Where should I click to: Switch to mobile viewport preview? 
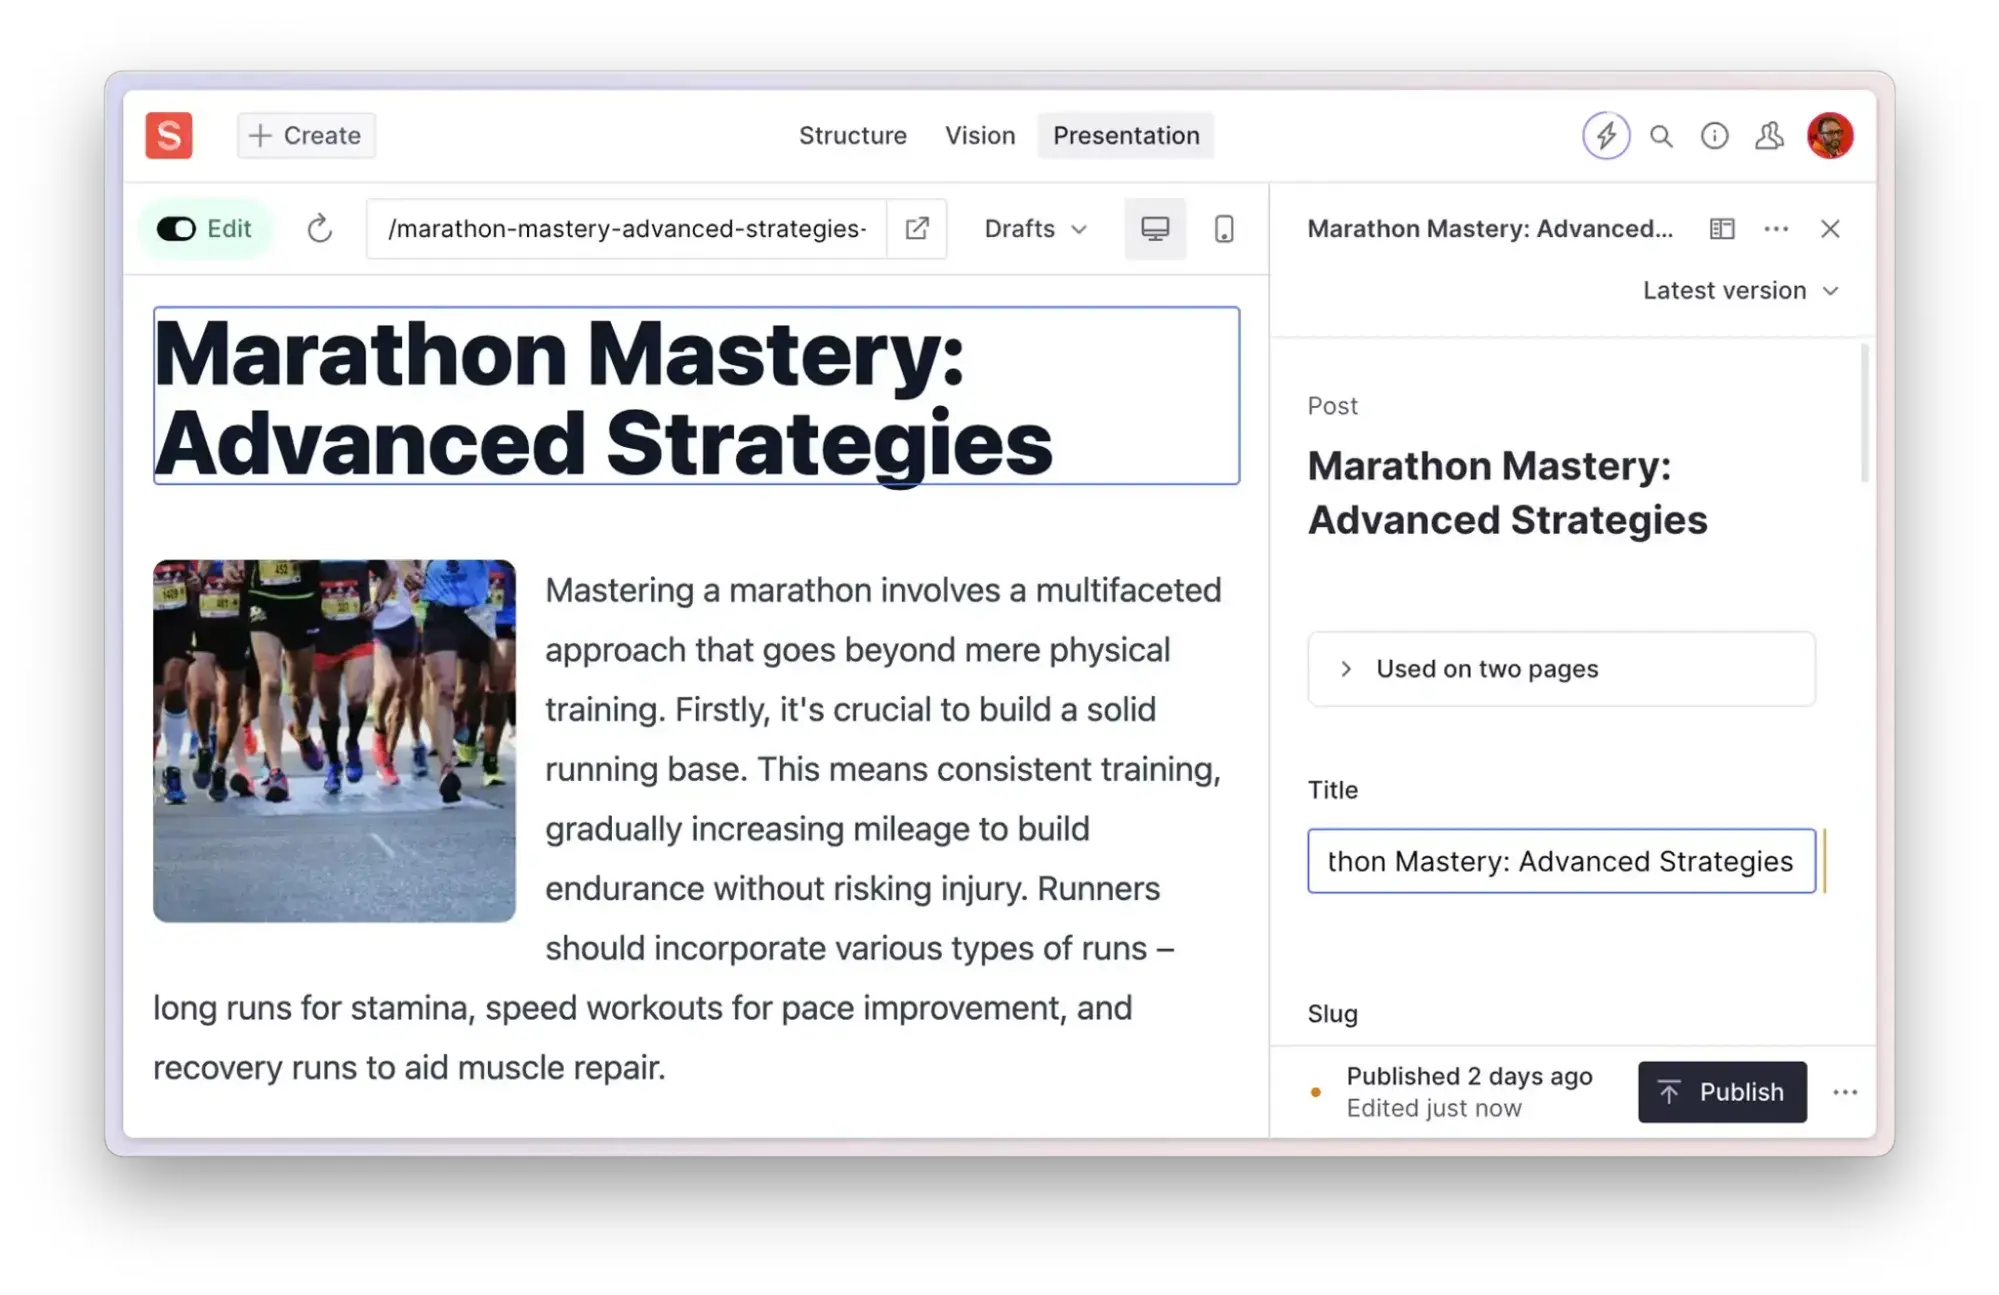pyautogui.click(x=1223, y=229)
